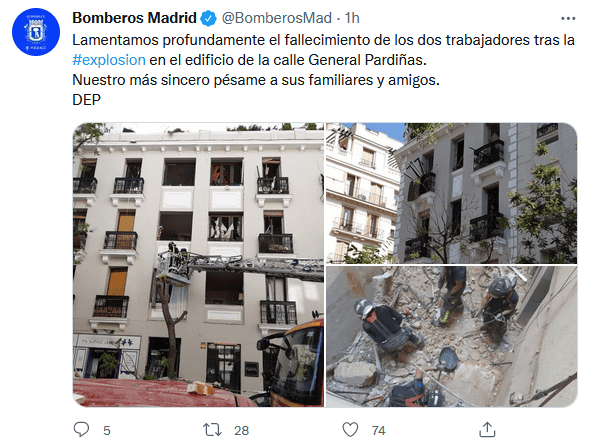Click the retweet arrows icon
The height and width of the screenshot is (448, 594).
click(x=212, y=430)
